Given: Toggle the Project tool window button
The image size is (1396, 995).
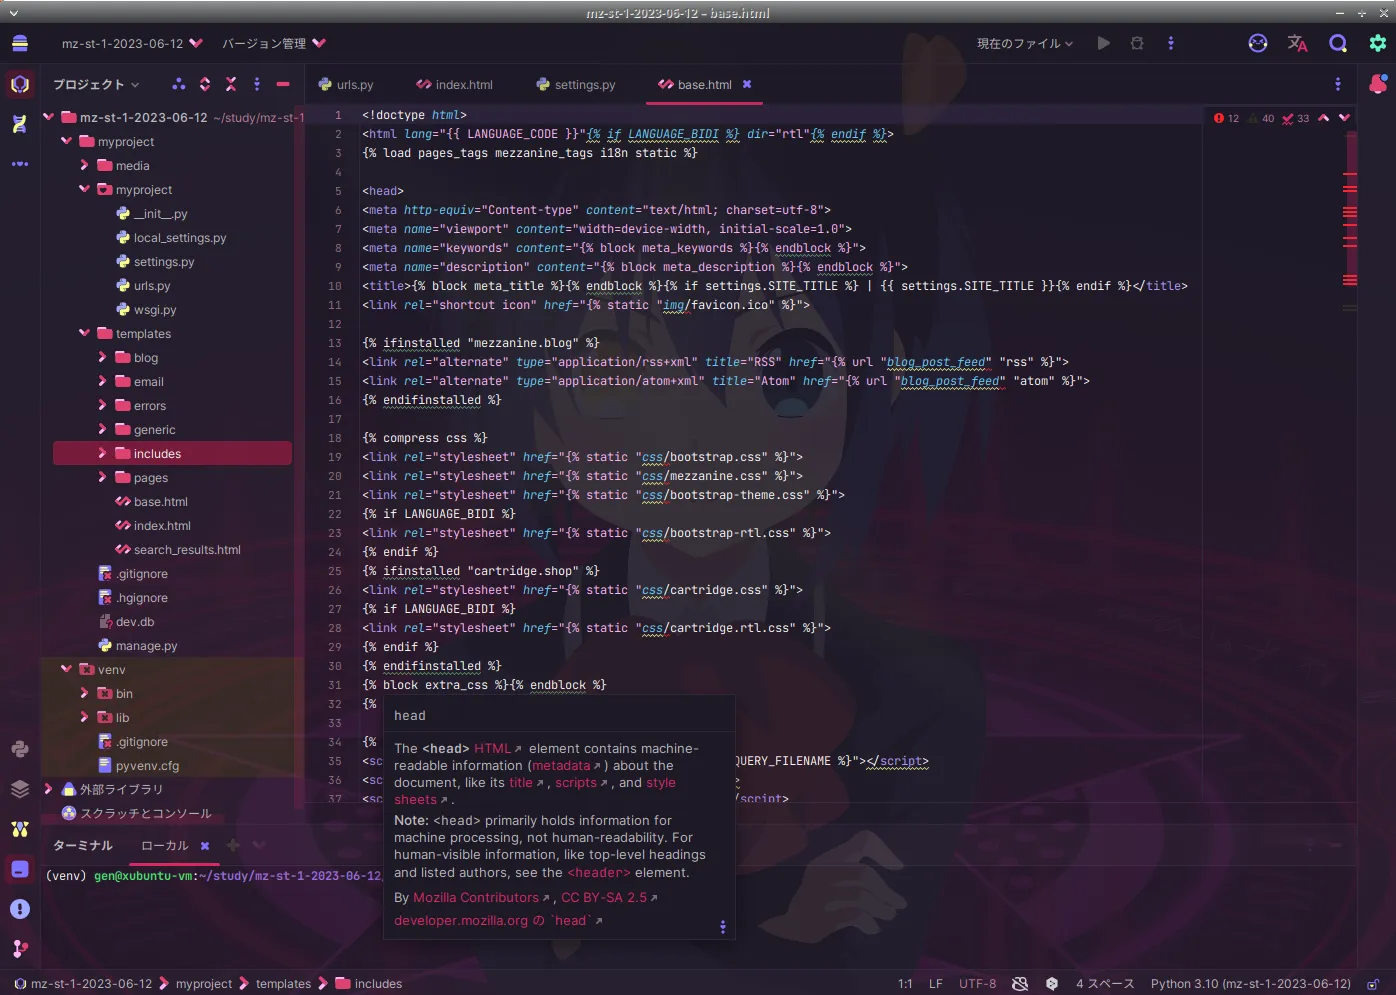Looking at the screenshot, I should click(20, 85).
